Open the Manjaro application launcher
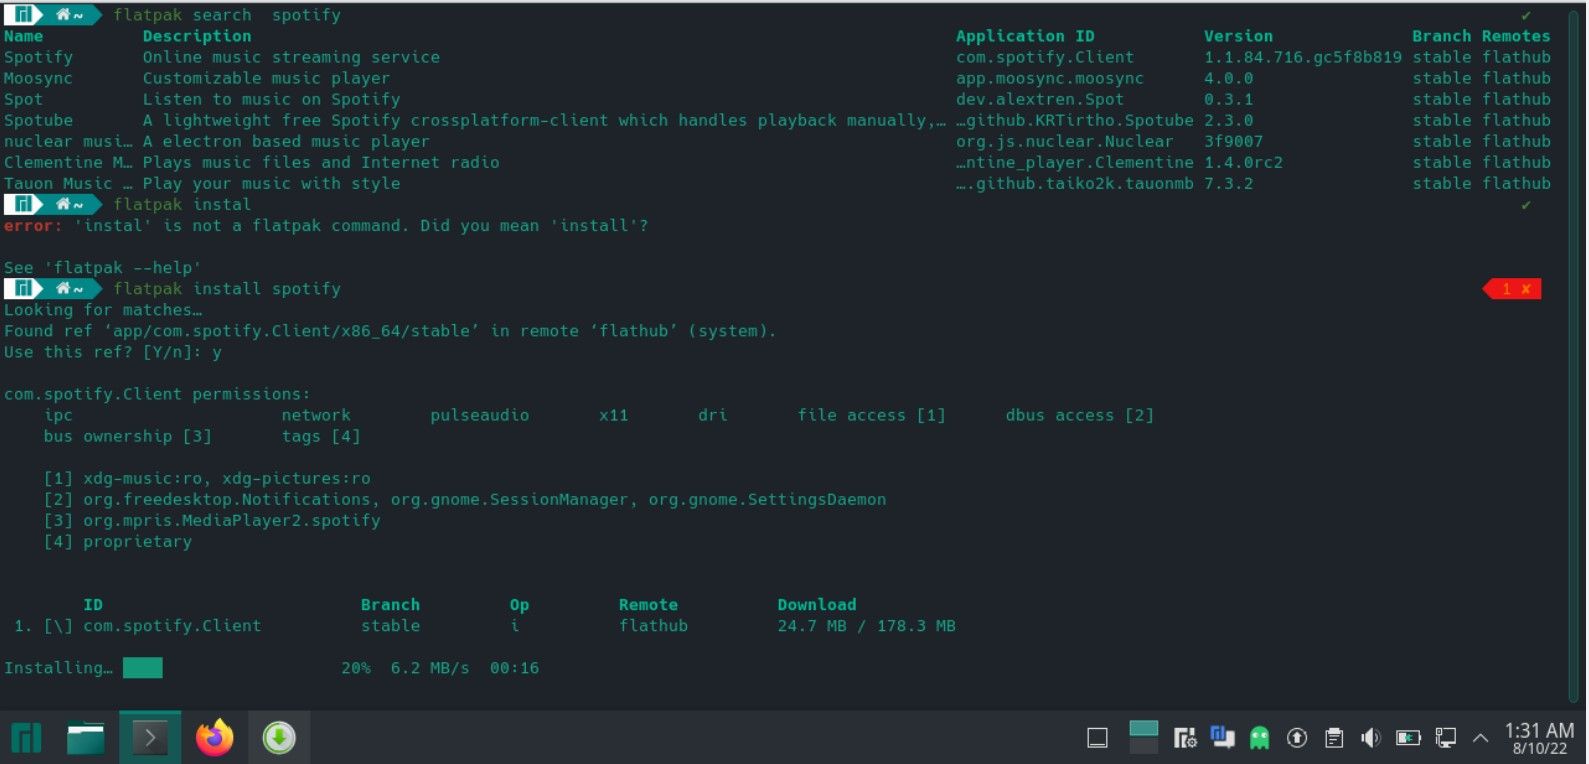 point(26,738)
